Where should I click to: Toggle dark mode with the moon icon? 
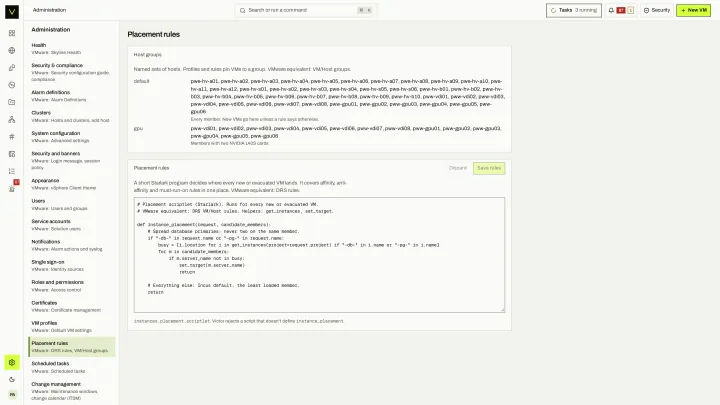pyautogui.click(x=12, y=380)
